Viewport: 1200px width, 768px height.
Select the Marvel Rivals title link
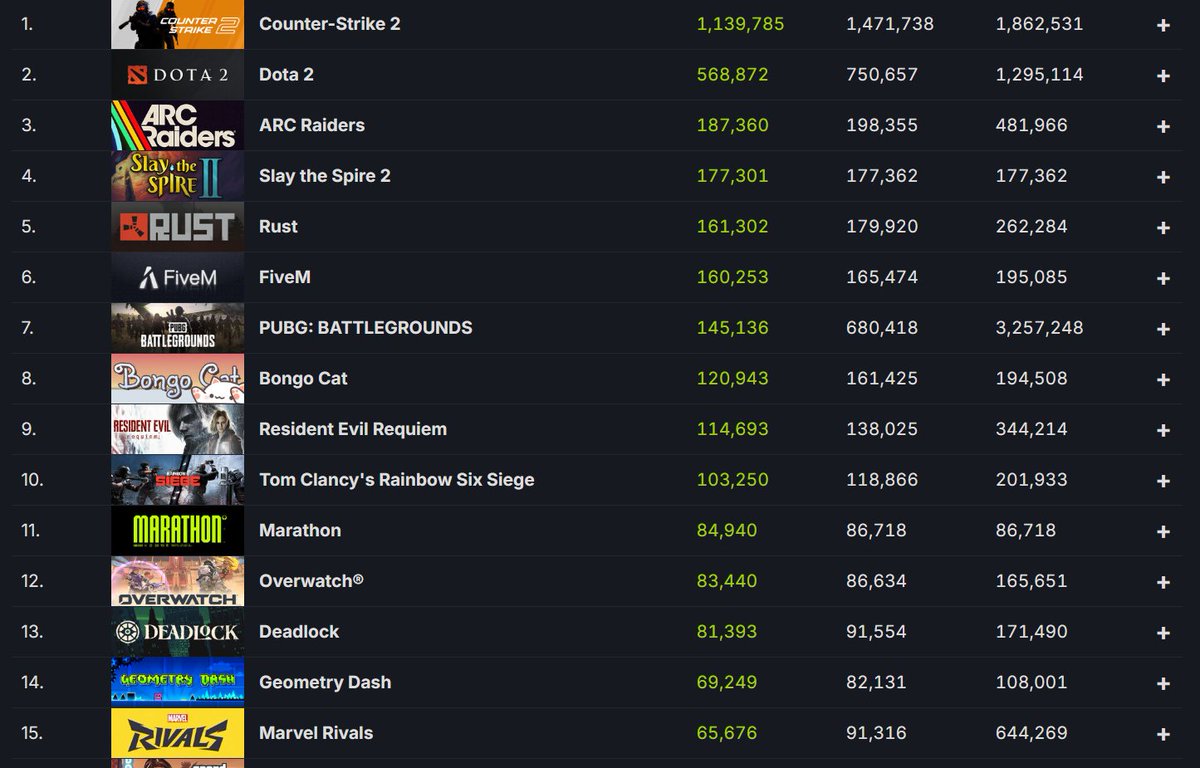316,733
